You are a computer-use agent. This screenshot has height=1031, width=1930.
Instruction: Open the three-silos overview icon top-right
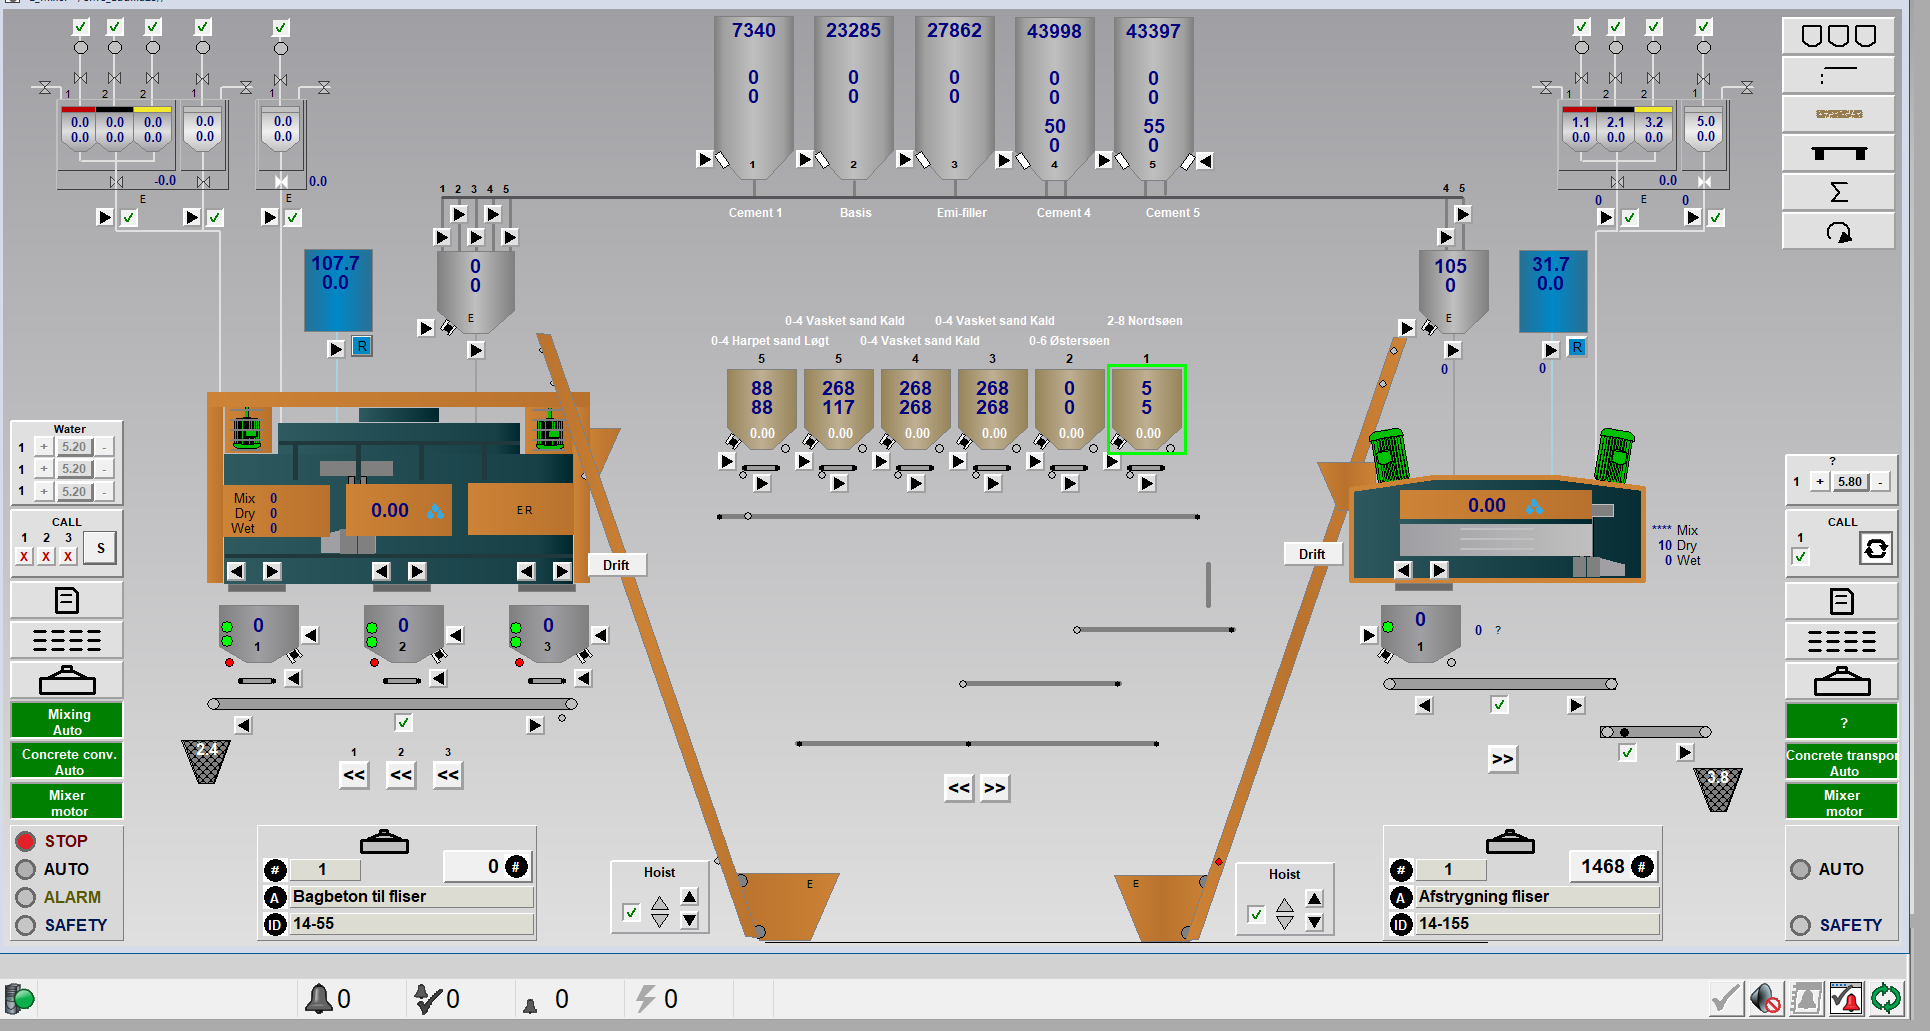[x=1837, y=35]
